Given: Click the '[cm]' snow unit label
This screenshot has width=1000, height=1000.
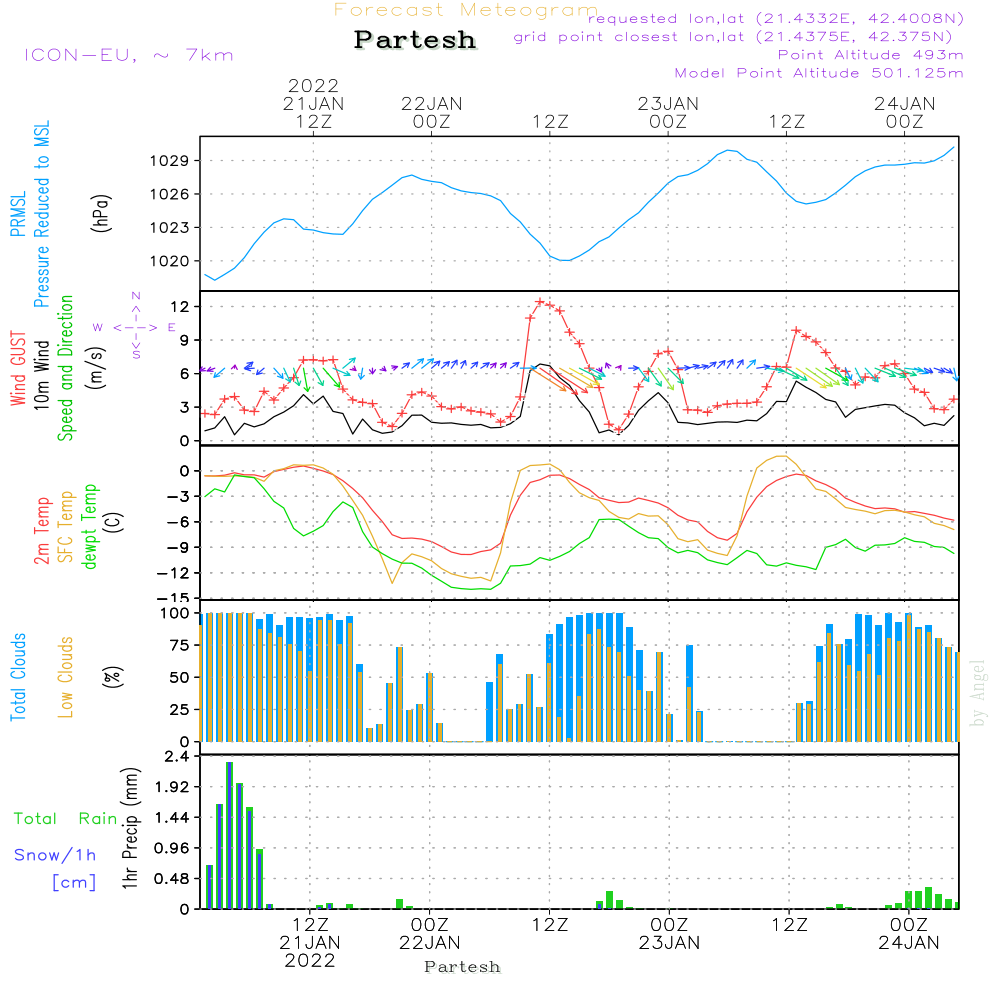Looking at the screenshot, I should [x=74, y=883].
